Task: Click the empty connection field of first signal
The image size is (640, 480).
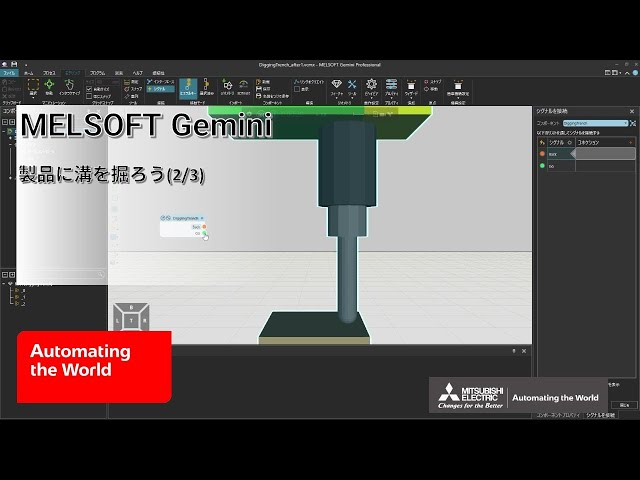Action: [x=605, y=154]
